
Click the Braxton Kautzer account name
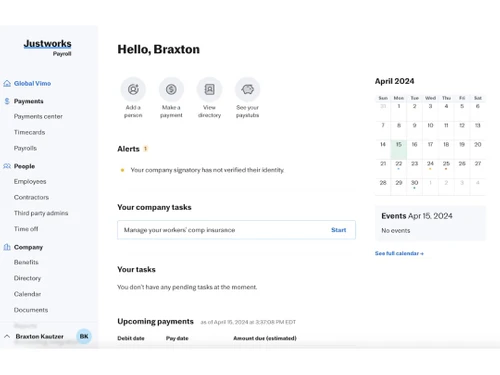pos(39,336)
